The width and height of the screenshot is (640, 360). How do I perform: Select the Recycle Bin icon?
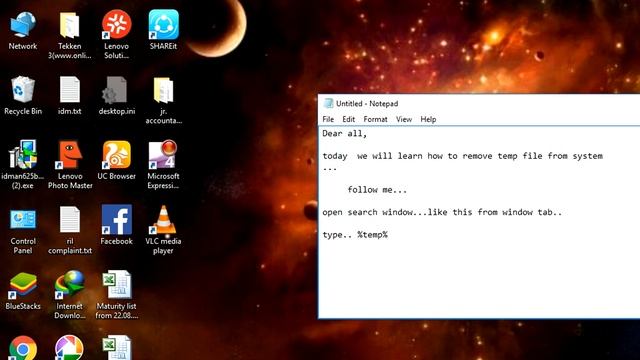click(23, 96)
